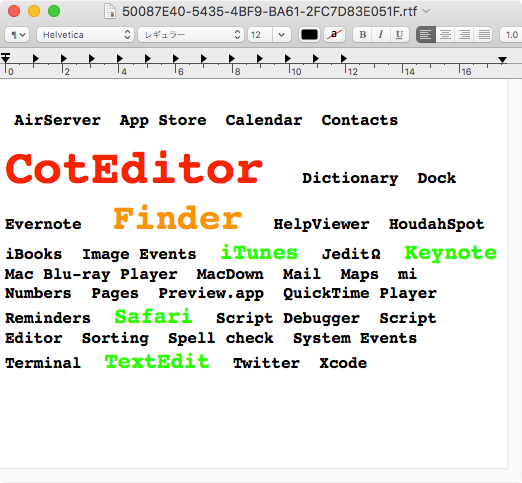
Task: Center align the text
Action: (445, 35)
